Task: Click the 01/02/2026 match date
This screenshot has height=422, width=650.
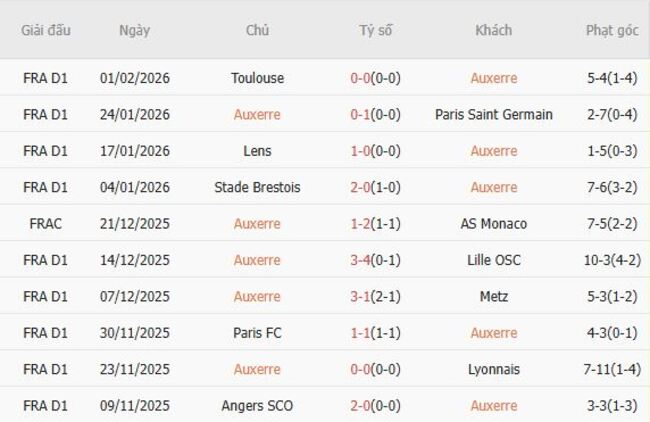Action: tap(135, 78)
